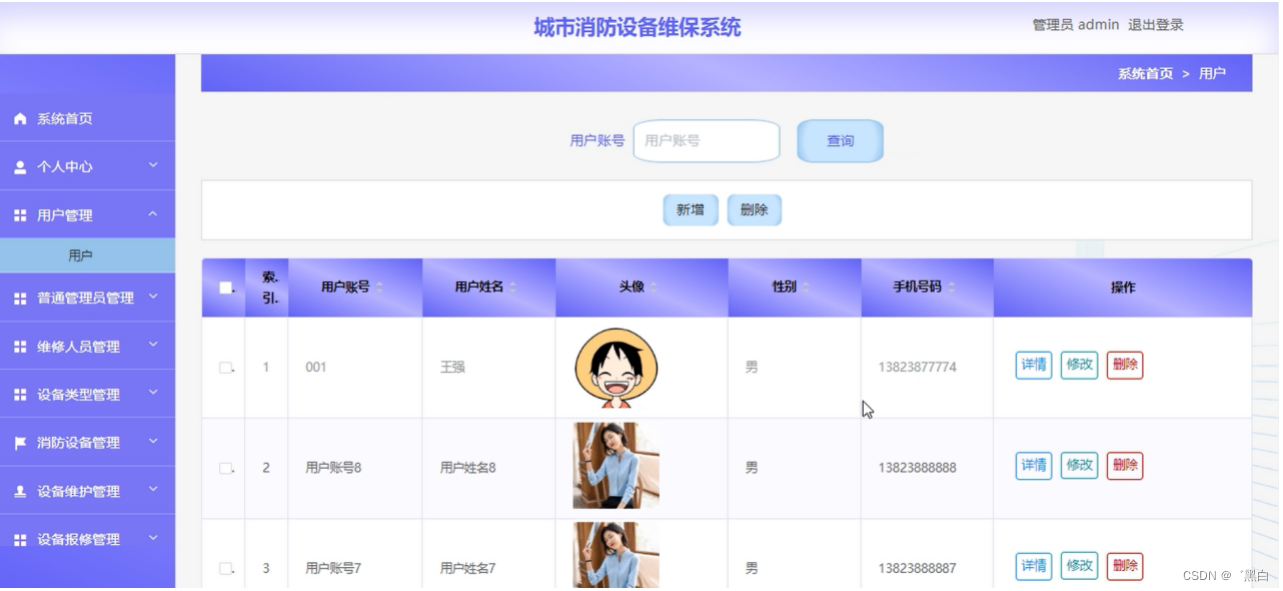Click the grid icon beside 设备类型管理

click(20, 395)
